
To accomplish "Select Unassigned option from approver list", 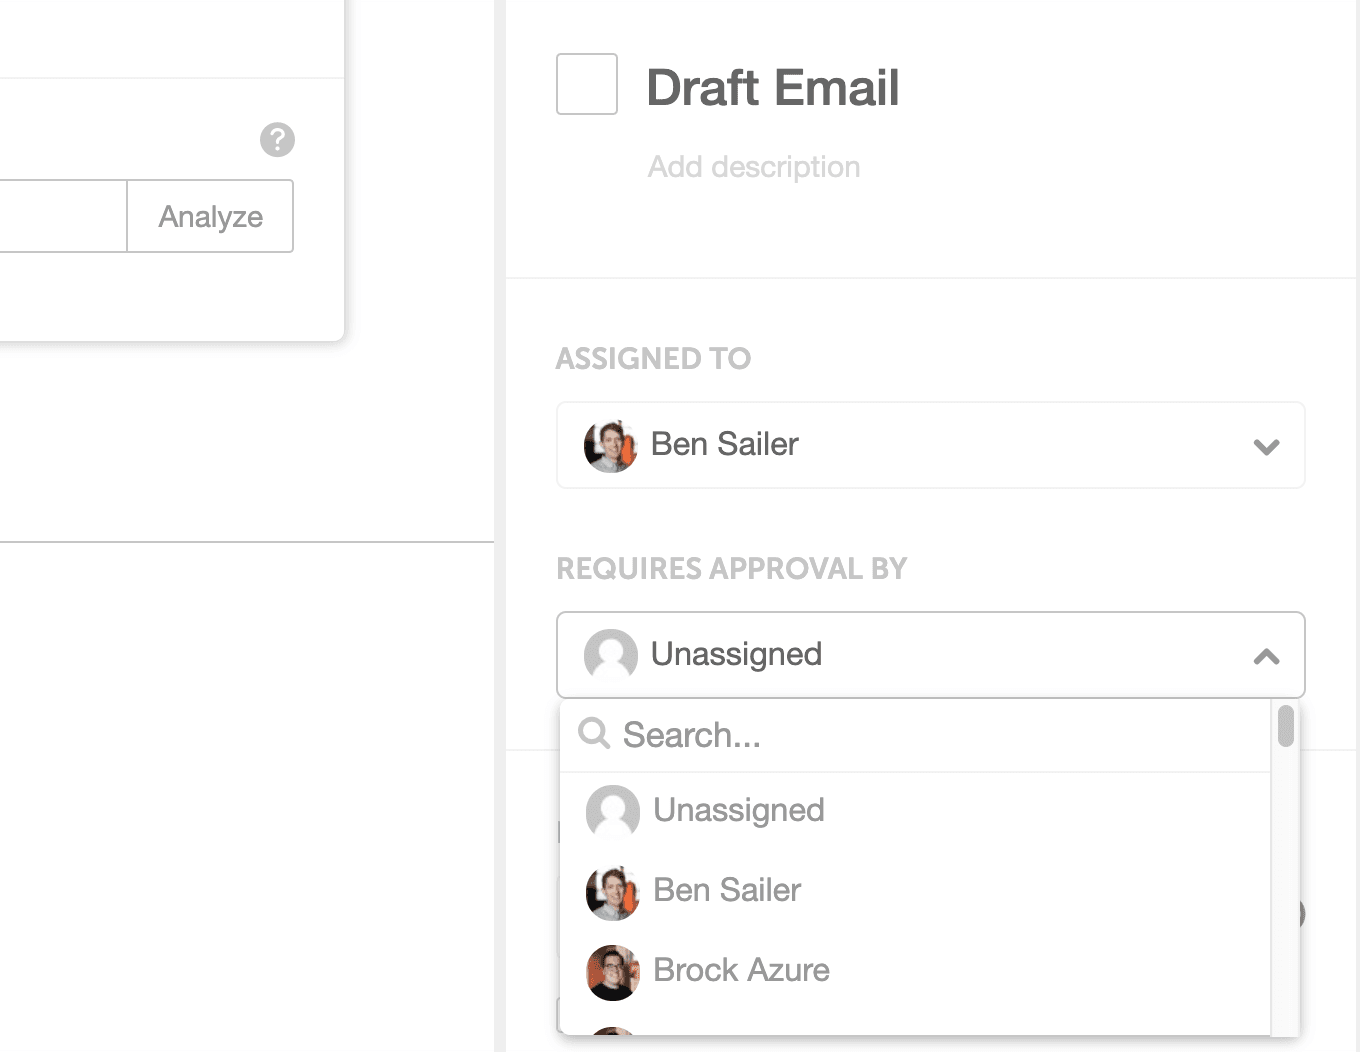I will tap(915, 811).
